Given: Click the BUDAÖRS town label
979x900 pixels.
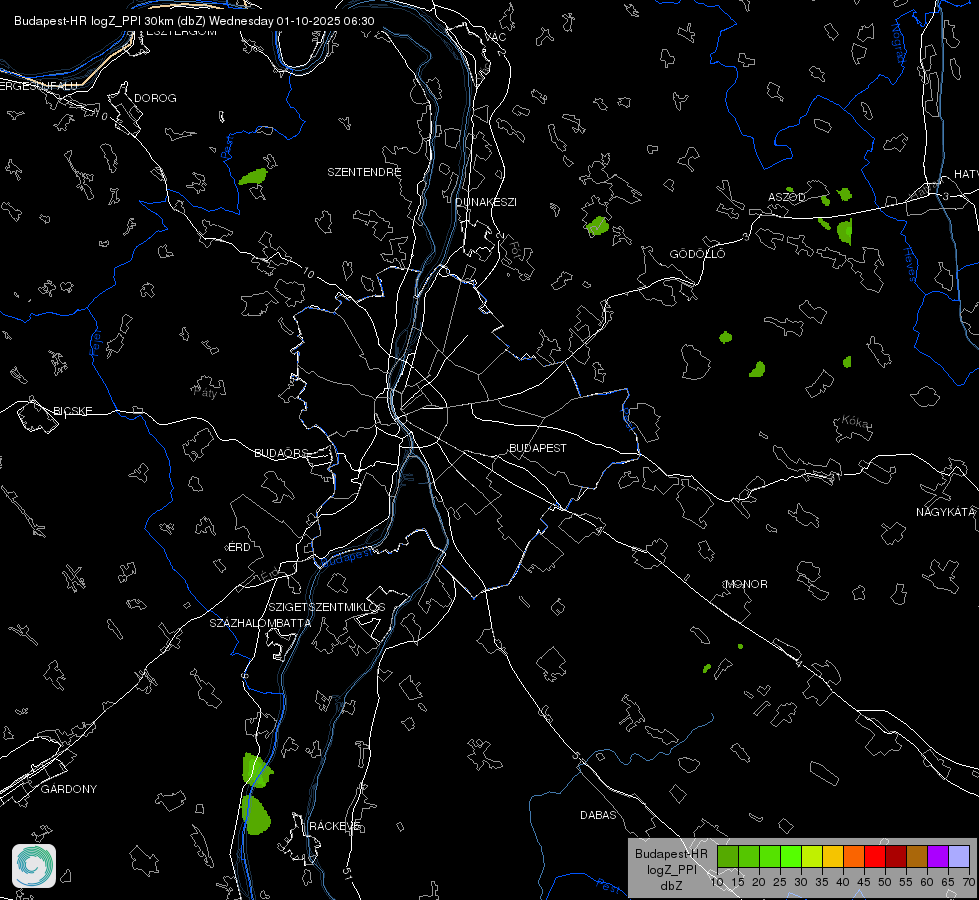Looking at the screenshot, I should (281, 453).
